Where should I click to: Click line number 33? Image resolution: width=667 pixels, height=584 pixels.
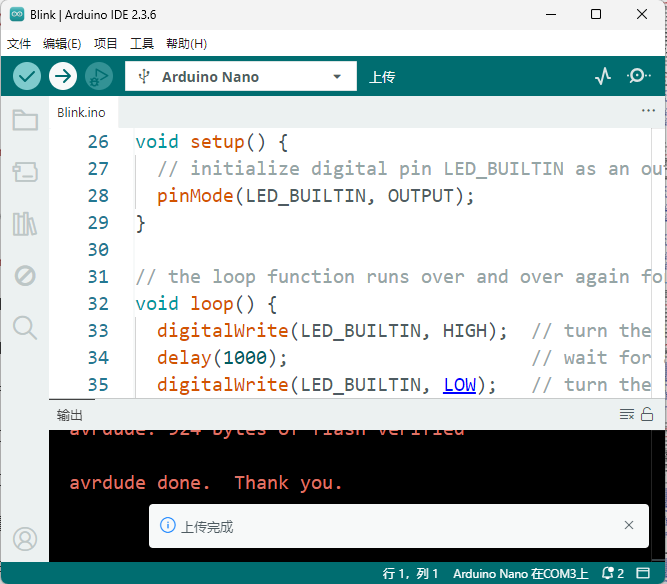coord(98,331)
